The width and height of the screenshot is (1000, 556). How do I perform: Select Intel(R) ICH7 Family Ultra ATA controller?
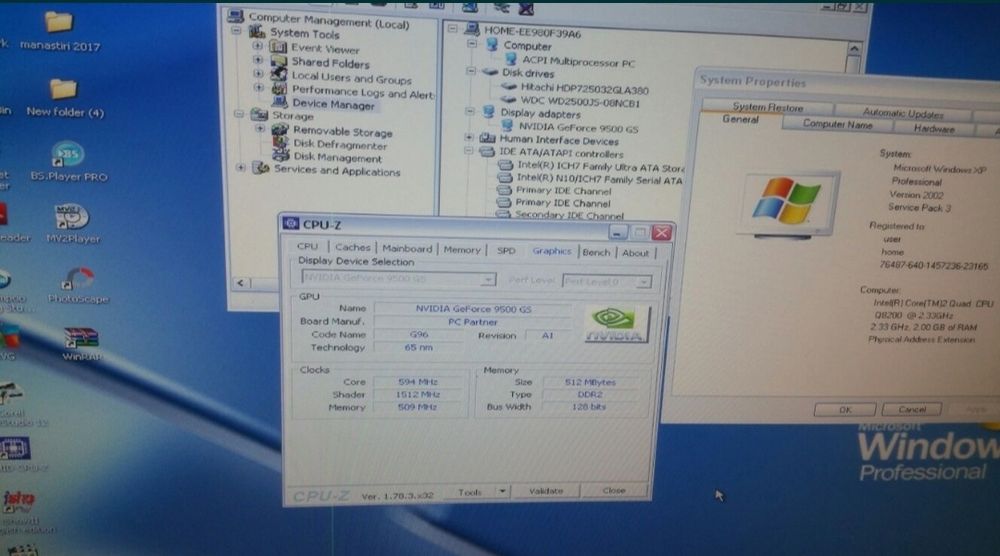tap(600, 166)
